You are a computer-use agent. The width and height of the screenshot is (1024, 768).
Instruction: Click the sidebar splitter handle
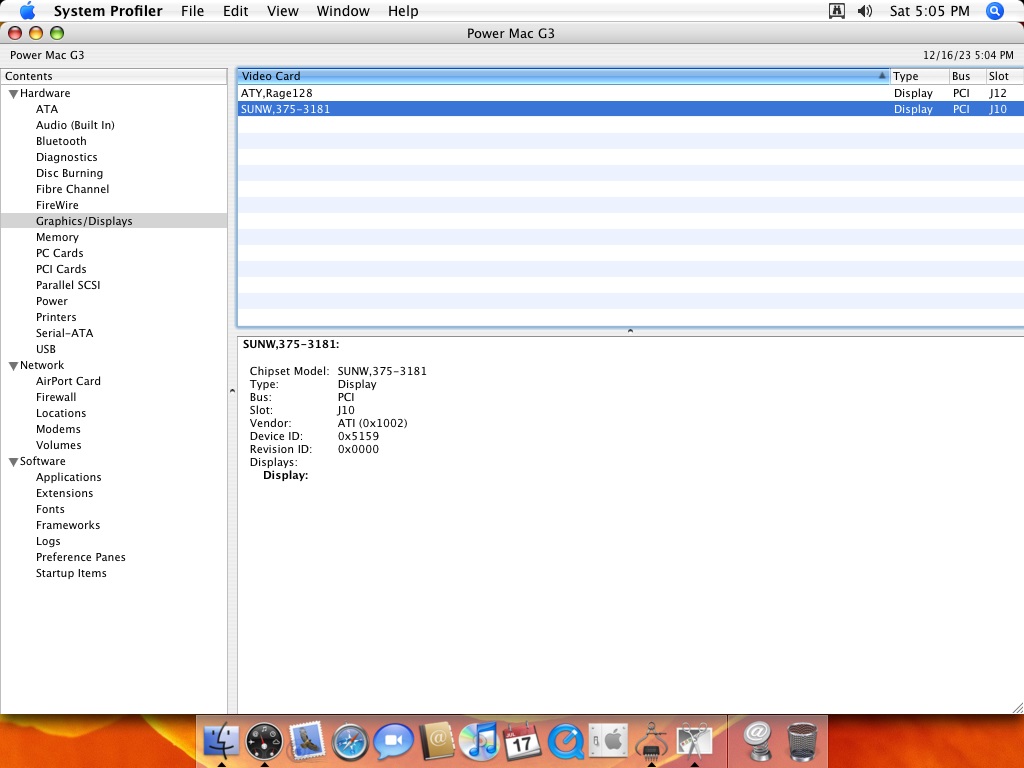click(232, 391)
